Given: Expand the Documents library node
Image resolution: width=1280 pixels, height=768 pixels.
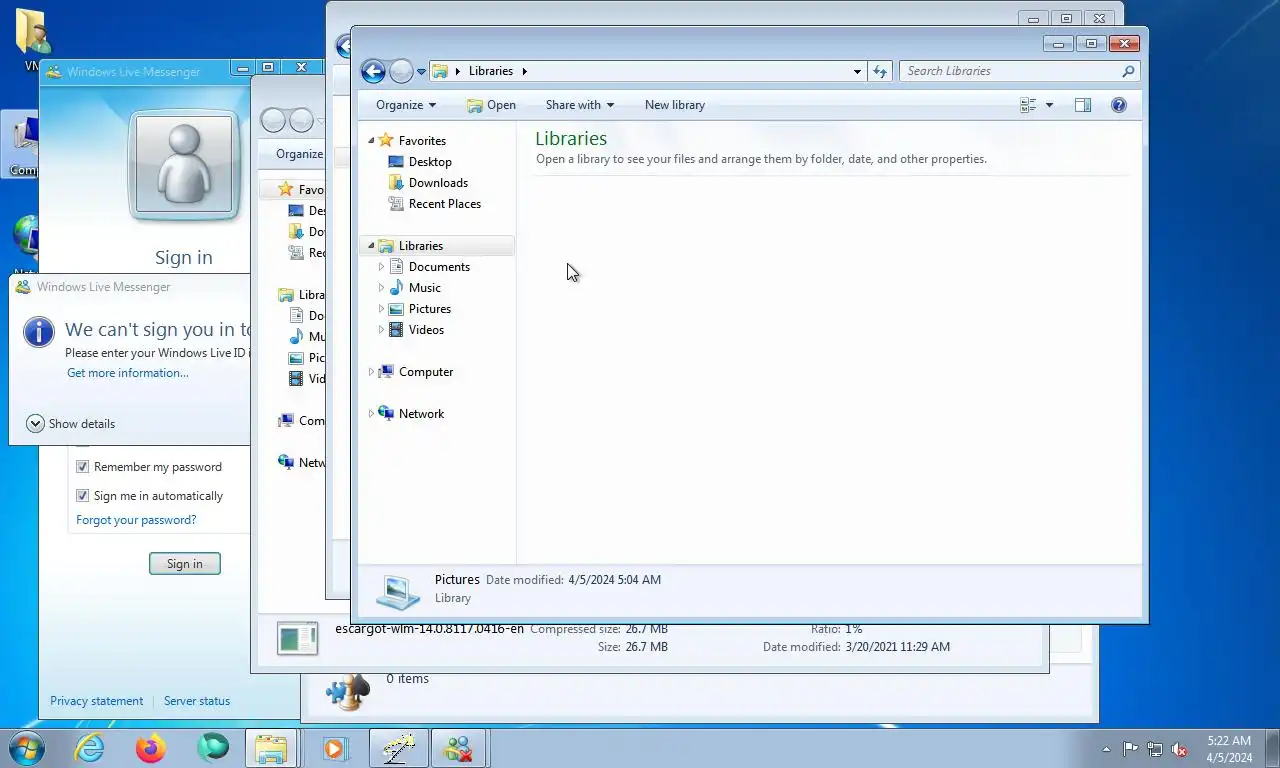Looking at the screenshot, I should (x=381, y=267).
